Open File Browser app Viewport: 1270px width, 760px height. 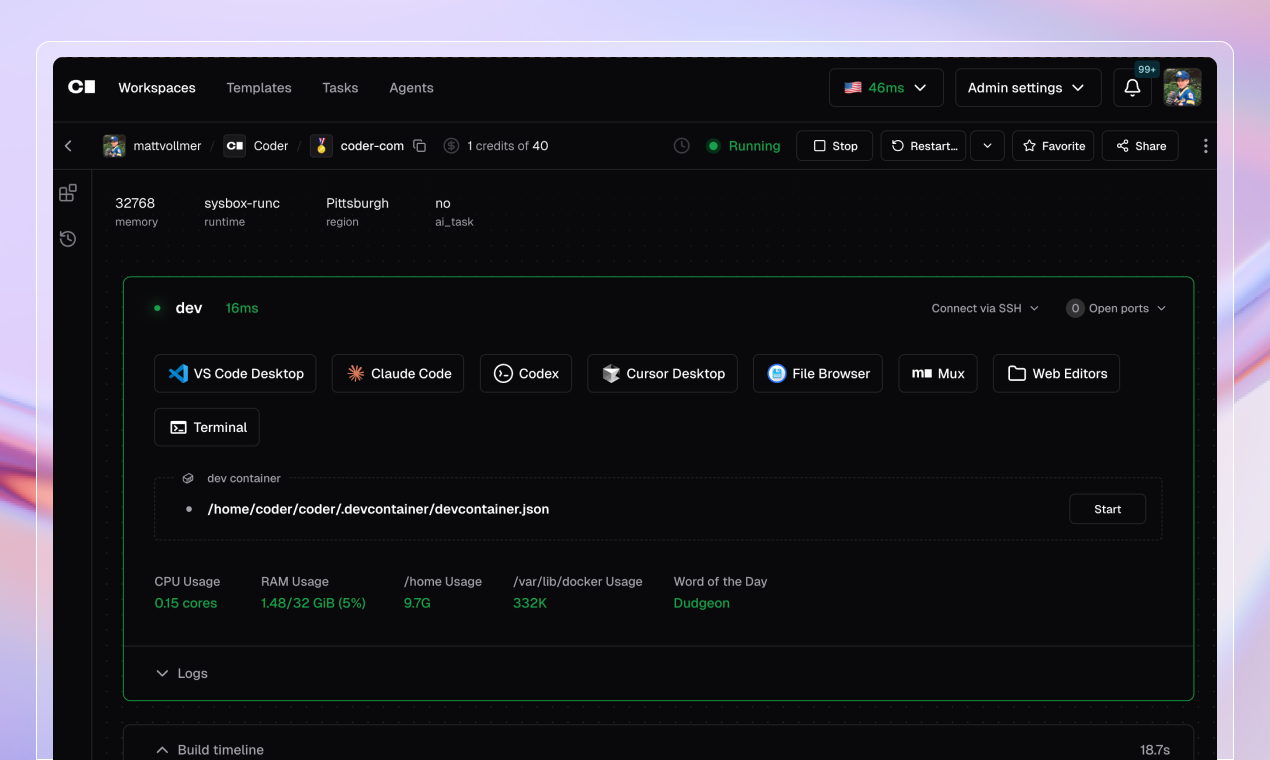tap(818, 373)
